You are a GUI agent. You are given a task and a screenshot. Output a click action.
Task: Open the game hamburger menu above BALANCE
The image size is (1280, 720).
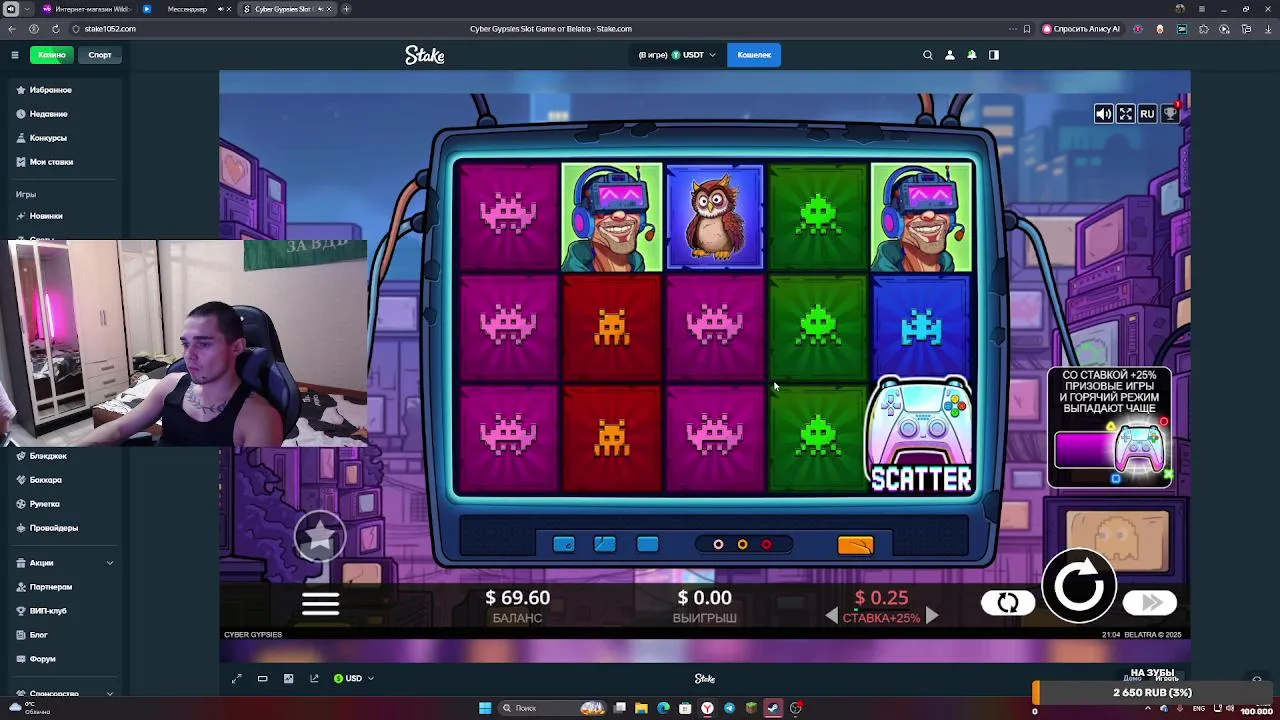321,604
